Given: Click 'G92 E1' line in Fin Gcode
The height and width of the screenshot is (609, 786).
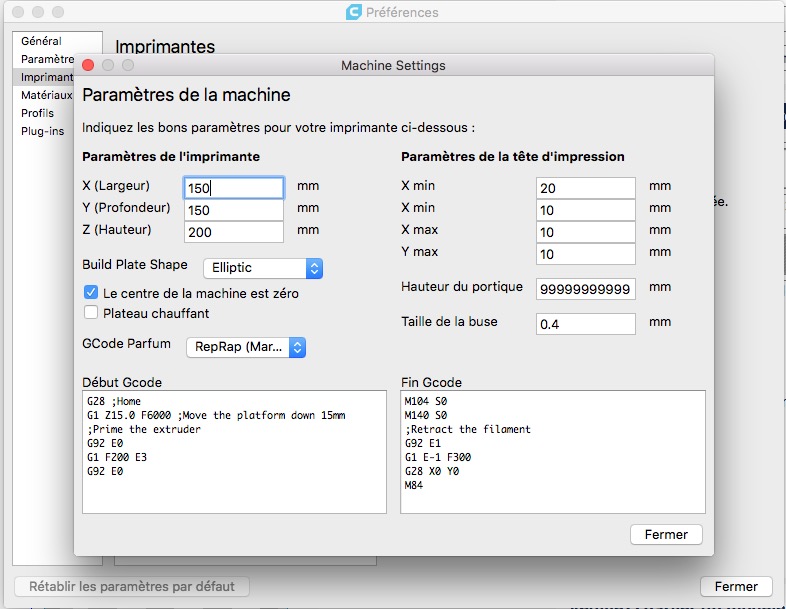Looking at the screenshot, I should (423, 443).
